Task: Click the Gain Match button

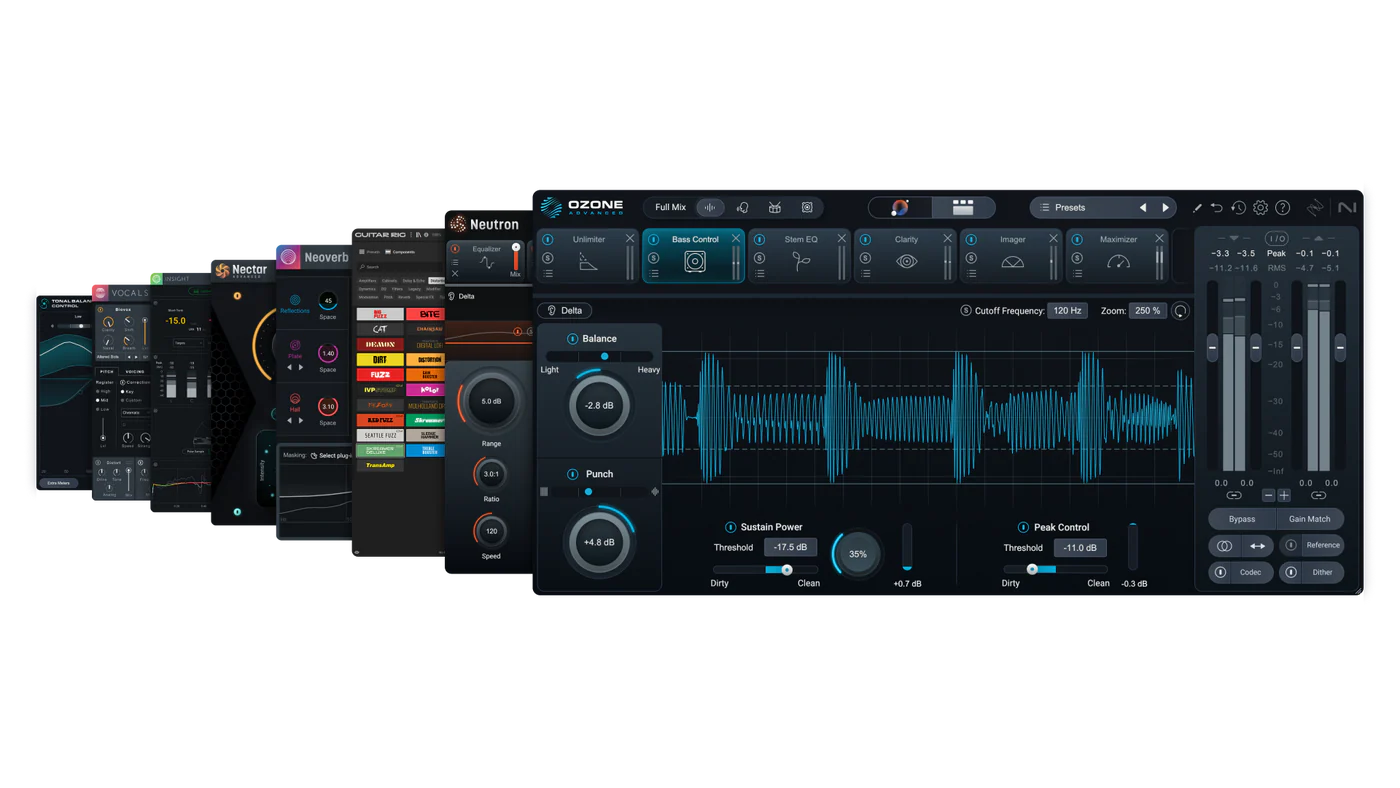Action: [1310, 519]
